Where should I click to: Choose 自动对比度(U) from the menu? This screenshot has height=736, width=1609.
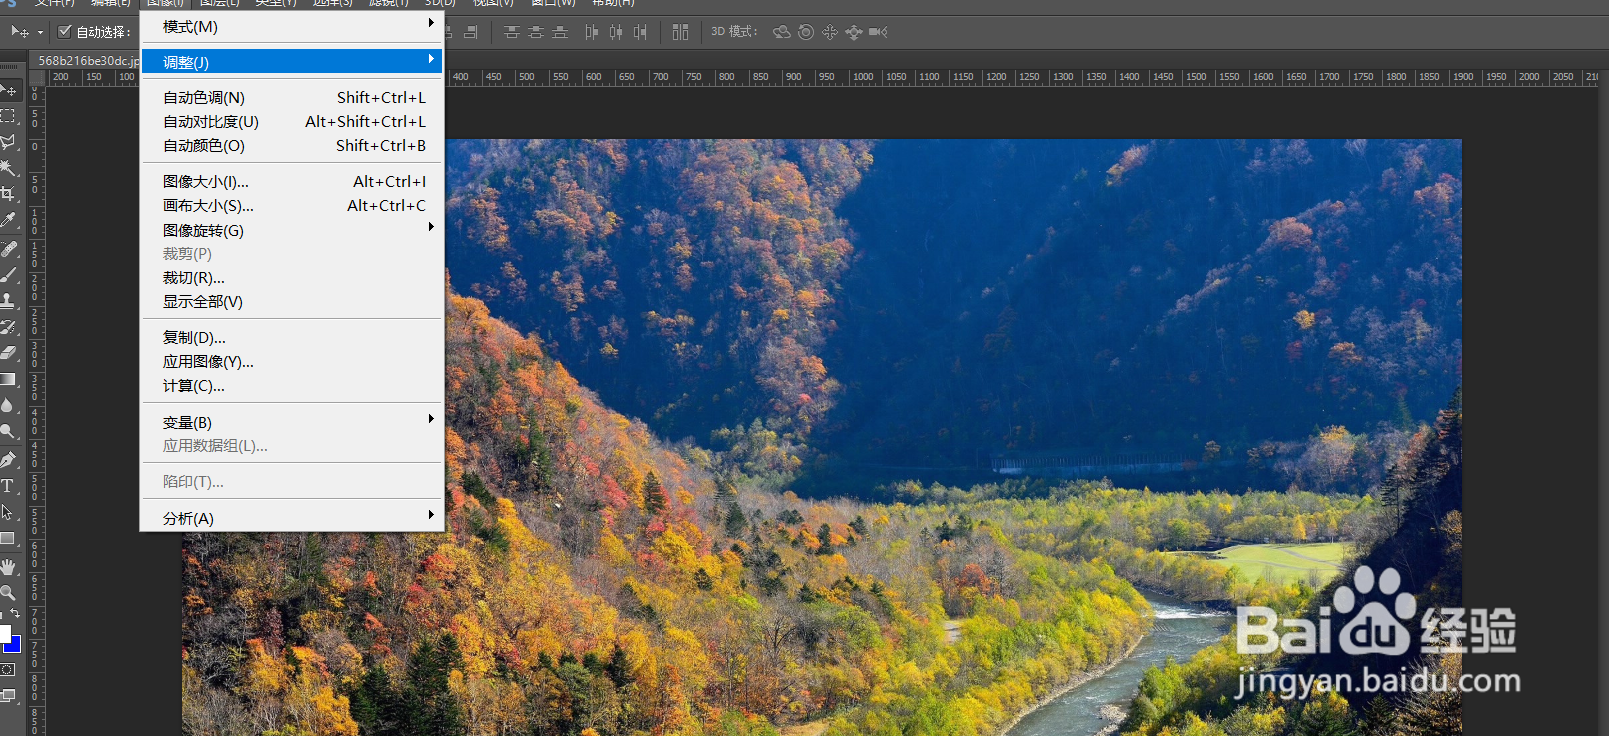point(292,121)
